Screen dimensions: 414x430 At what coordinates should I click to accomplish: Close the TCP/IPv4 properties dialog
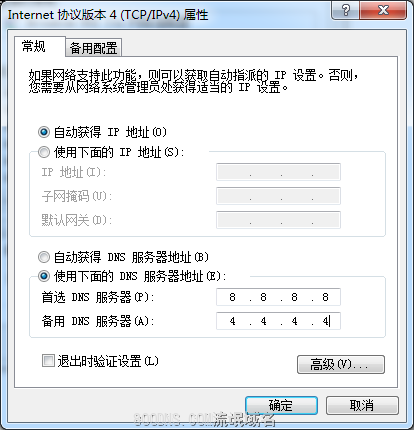coord(383,11)
